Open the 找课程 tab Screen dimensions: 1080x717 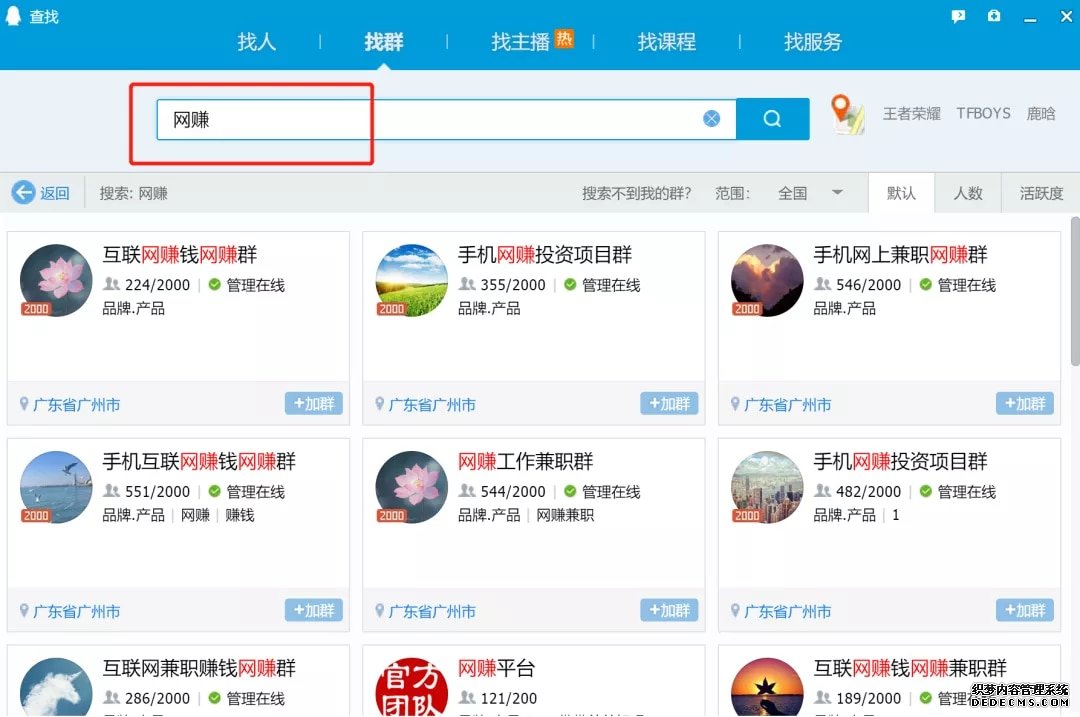(x=666, y=42)
